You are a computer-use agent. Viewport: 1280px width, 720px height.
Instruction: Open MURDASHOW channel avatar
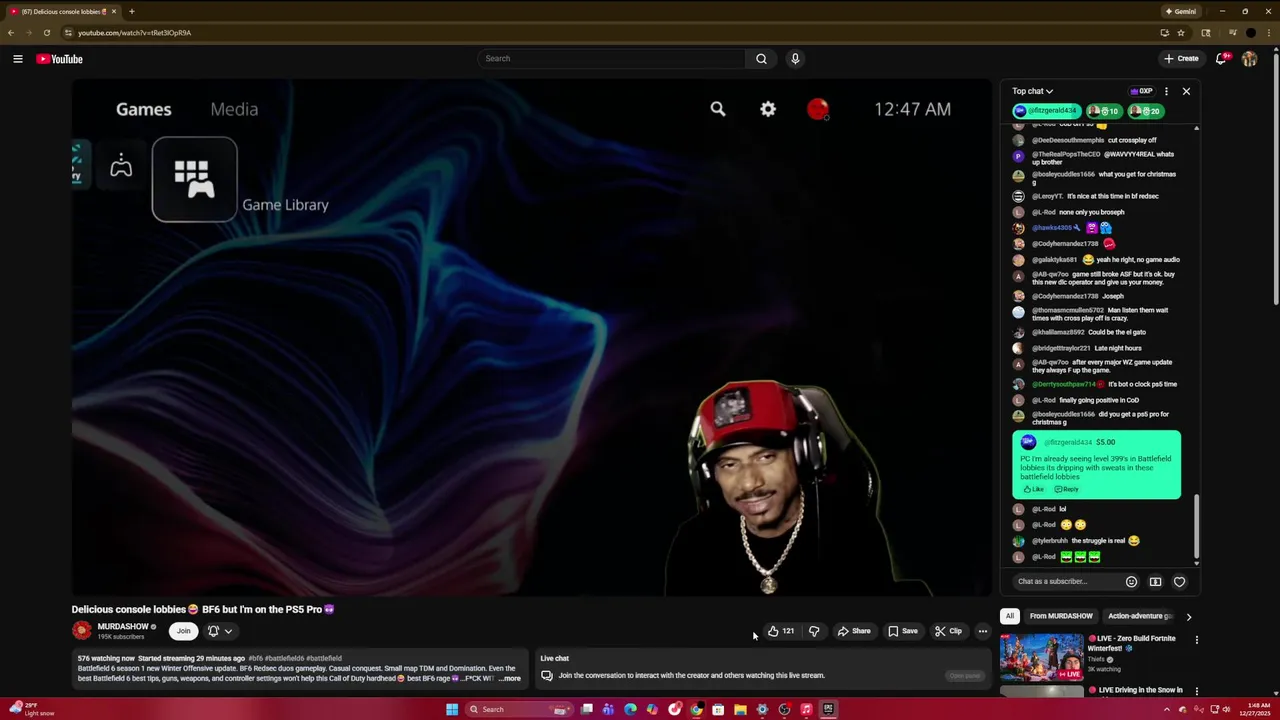tap(81, 631)
